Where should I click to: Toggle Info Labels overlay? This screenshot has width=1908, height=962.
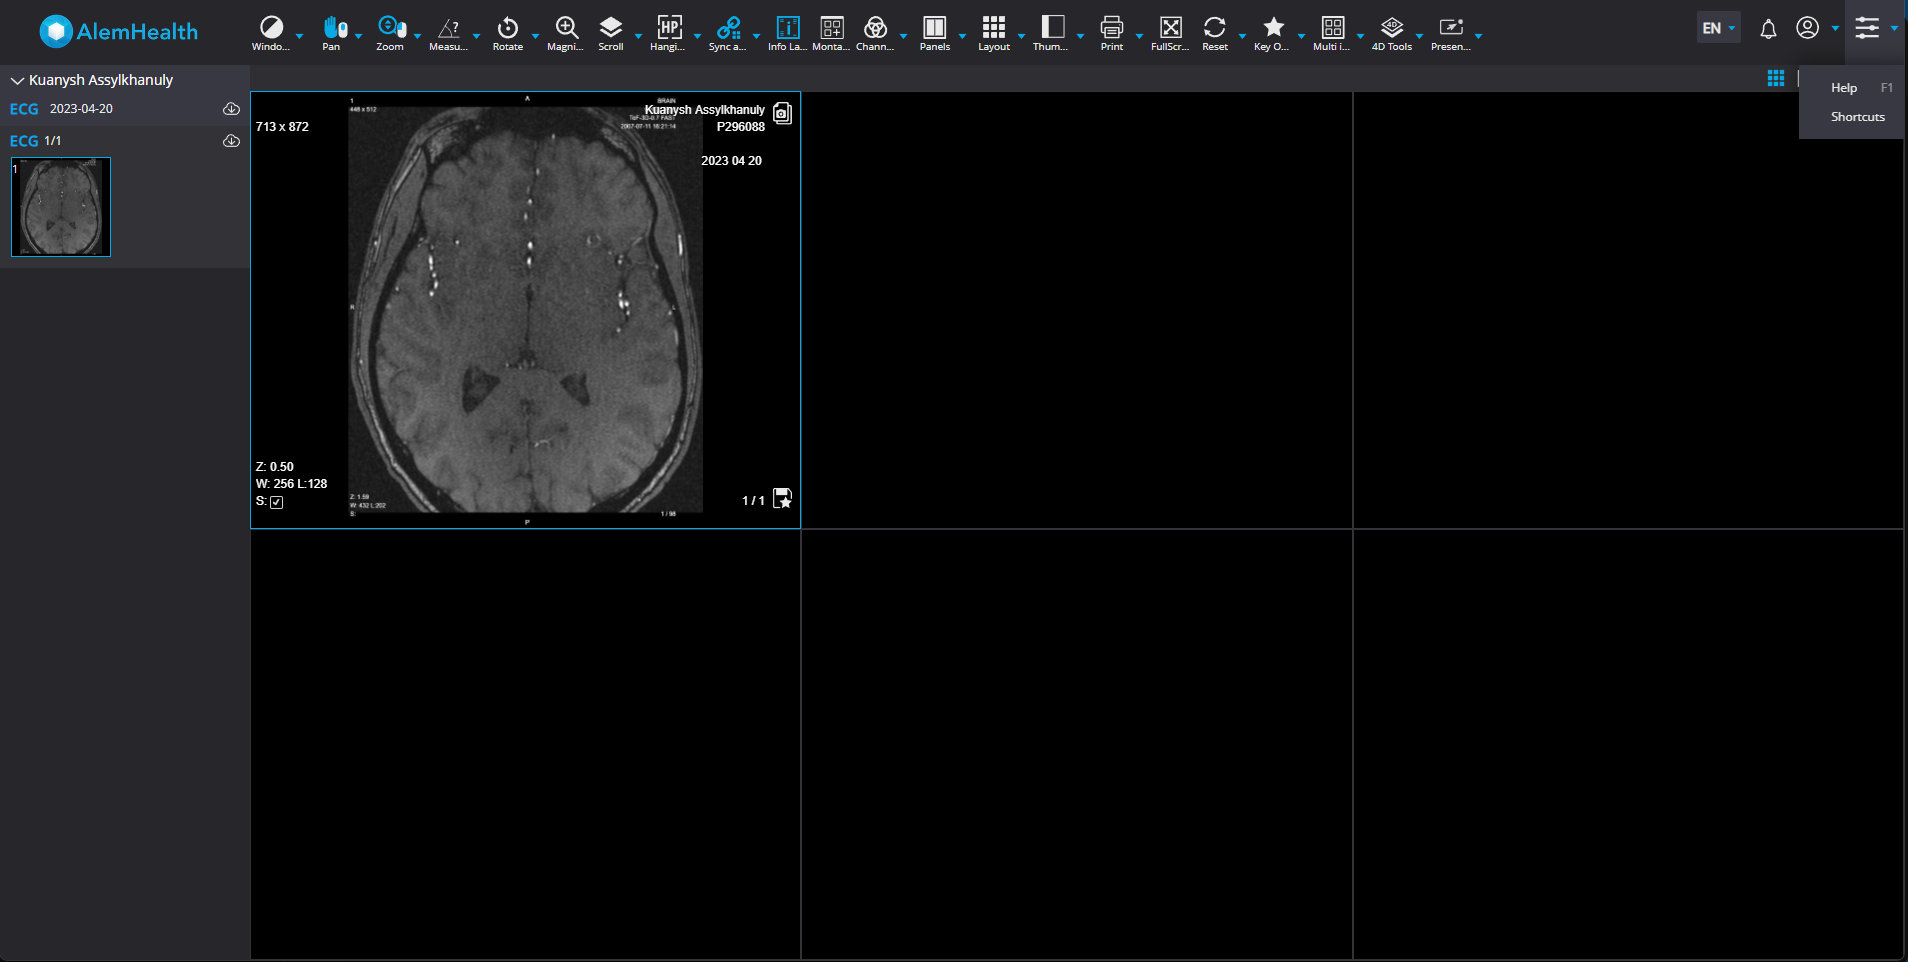click(x=788, y=32)
